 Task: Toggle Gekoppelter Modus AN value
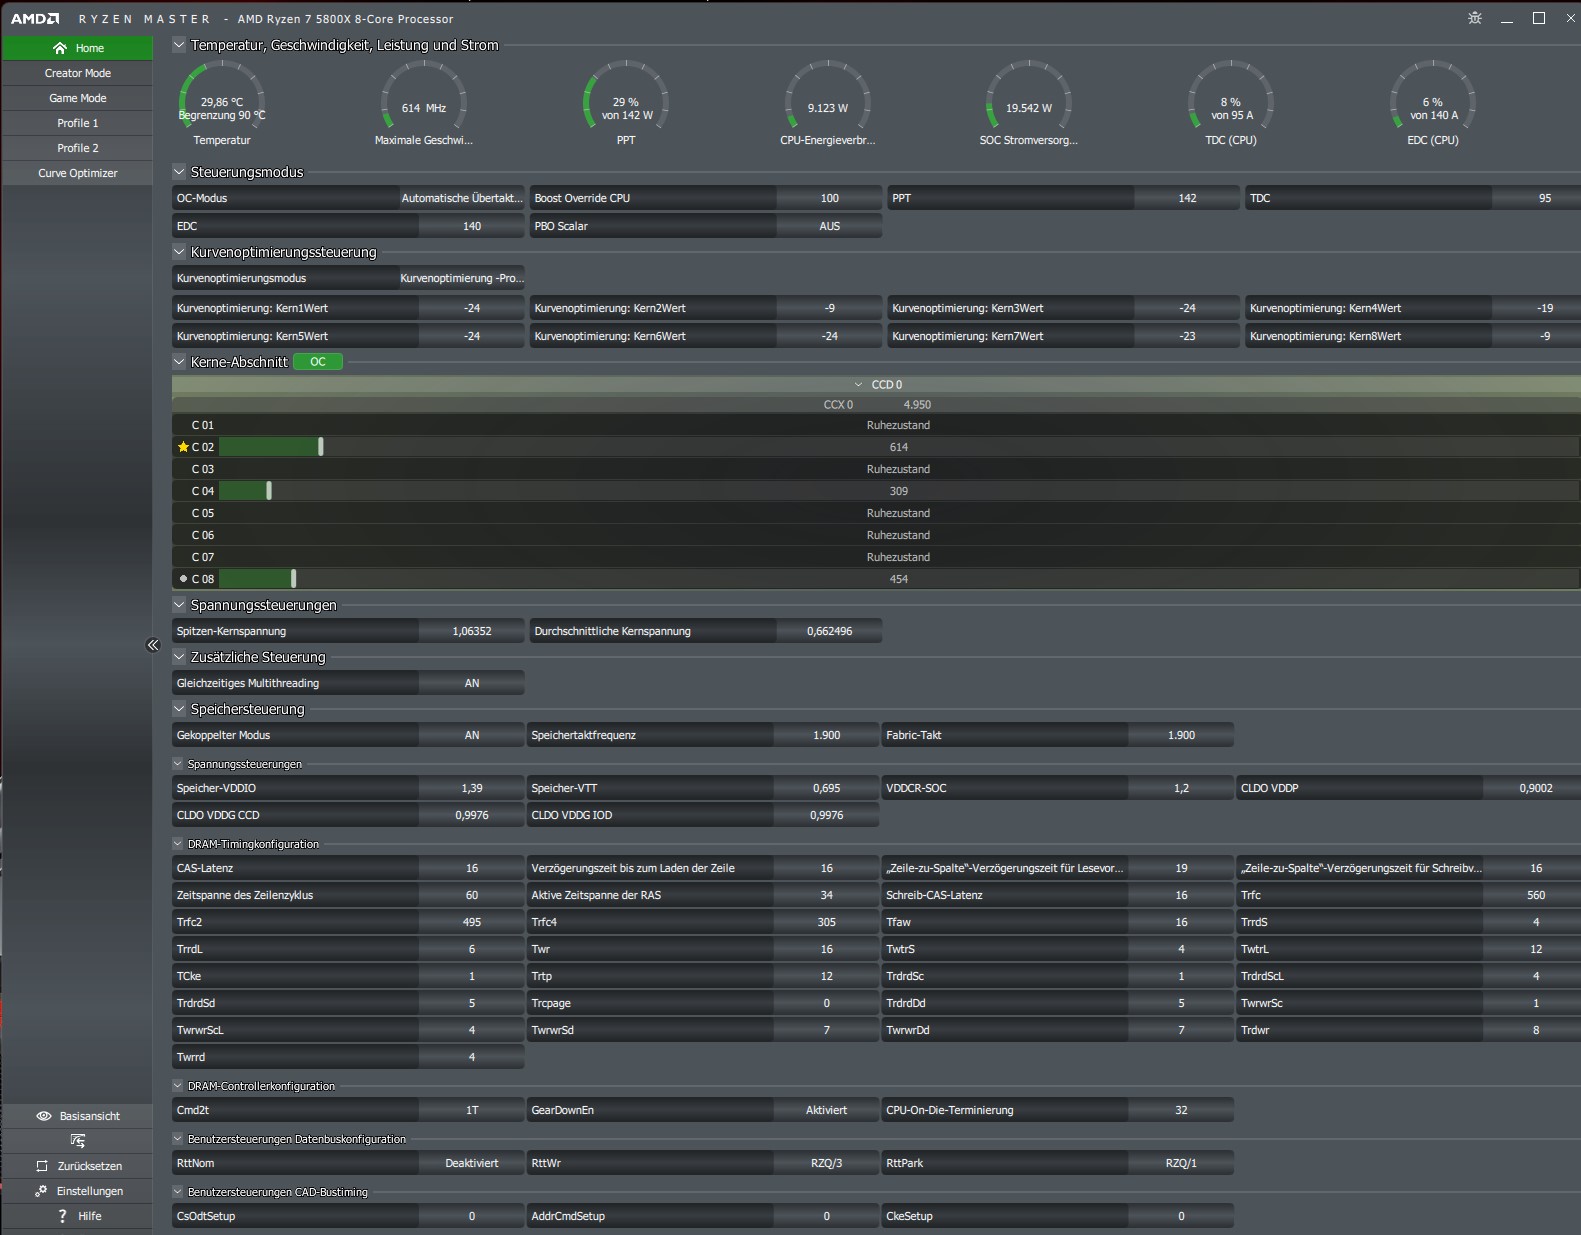pyautogui.click(x=472, y=736)
